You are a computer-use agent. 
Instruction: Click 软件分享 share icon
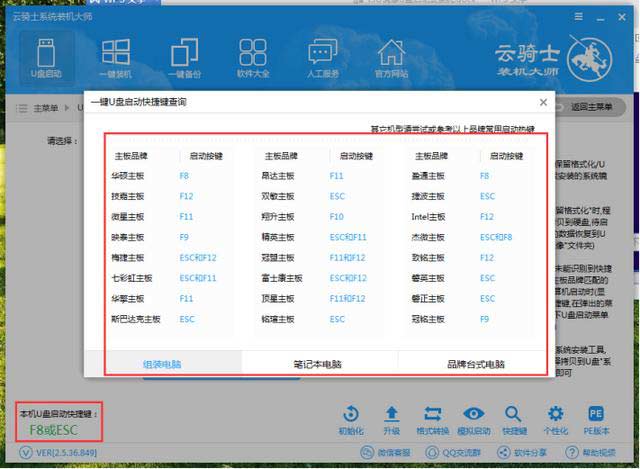click(x=521, y=452)
